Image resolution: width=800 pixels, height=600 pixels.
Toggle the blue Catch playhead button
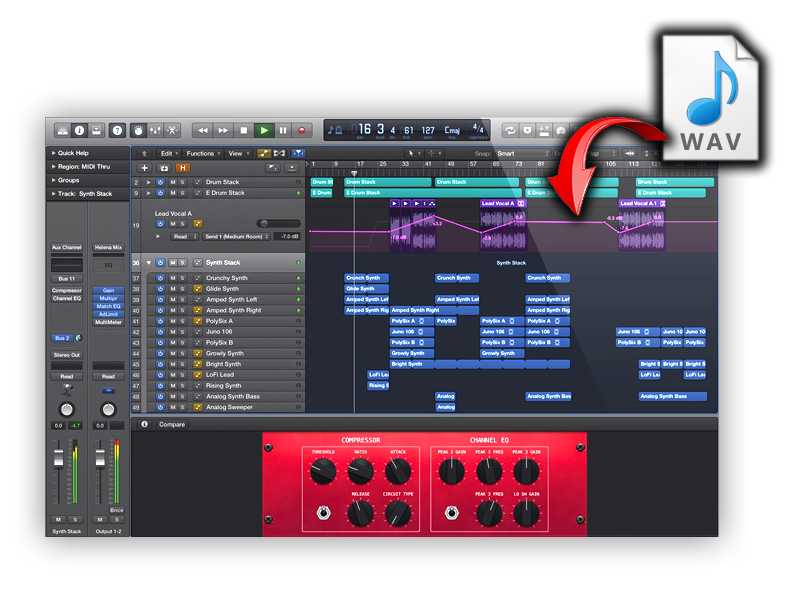[x=298, y=153]
